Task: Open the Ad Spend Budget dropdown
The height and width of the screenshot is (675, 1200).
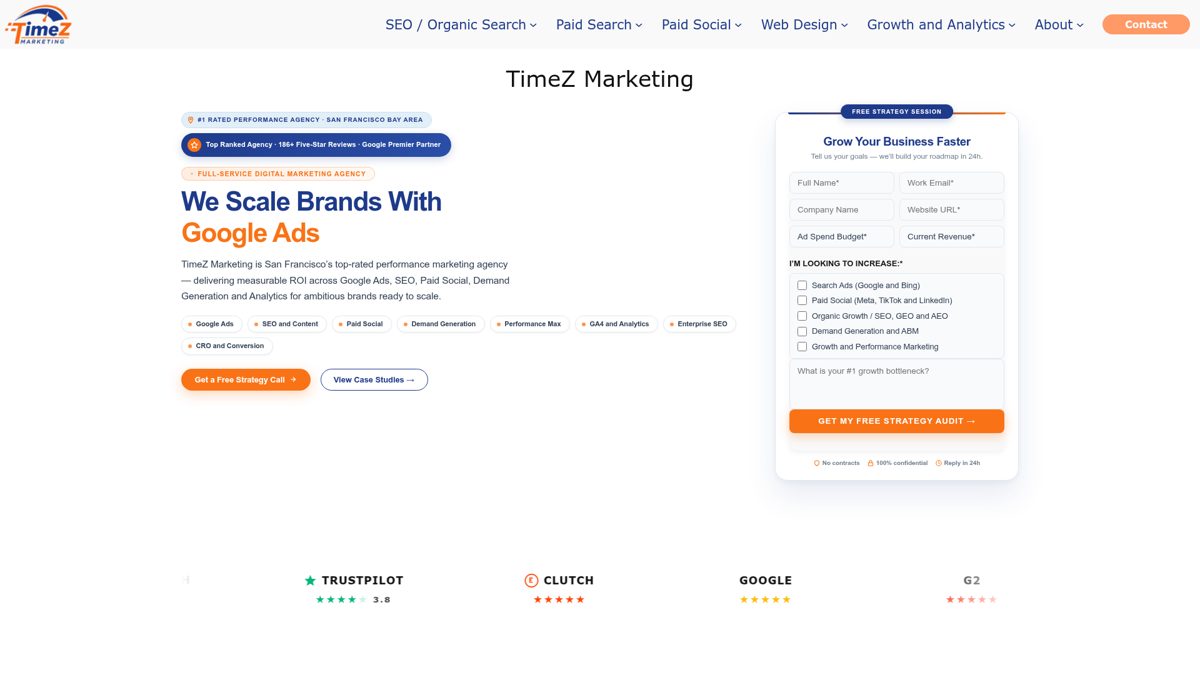Action: pos(842,237)
